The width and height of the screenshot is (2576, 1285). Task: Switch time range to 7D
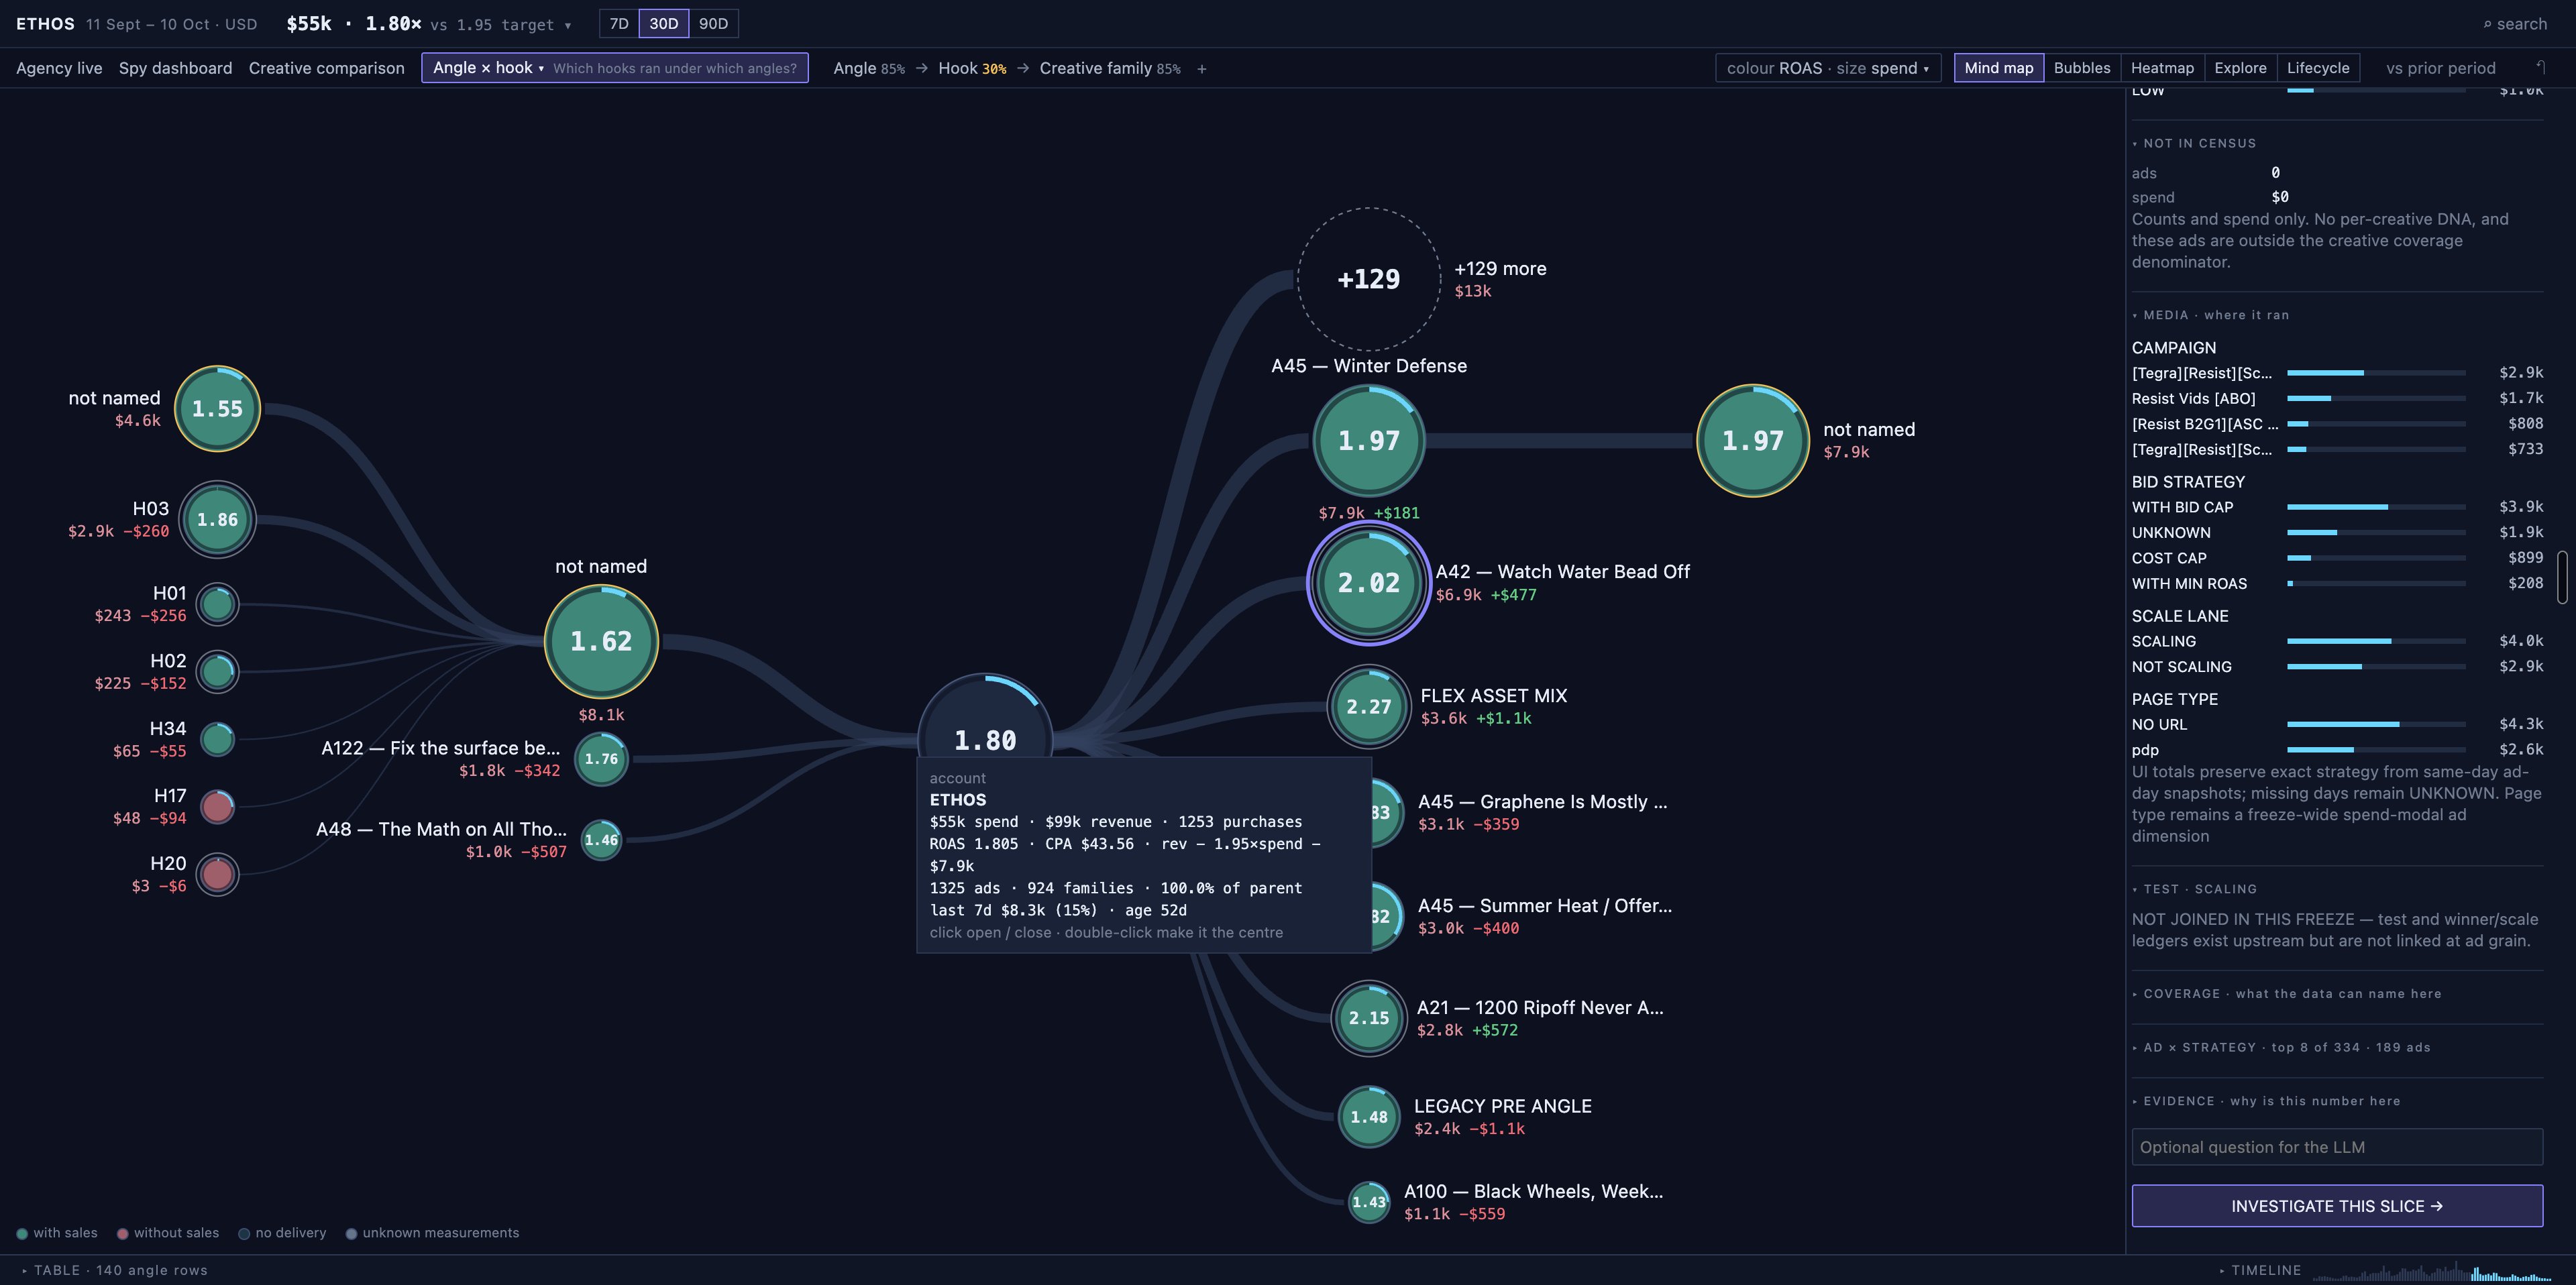[619, 24]
